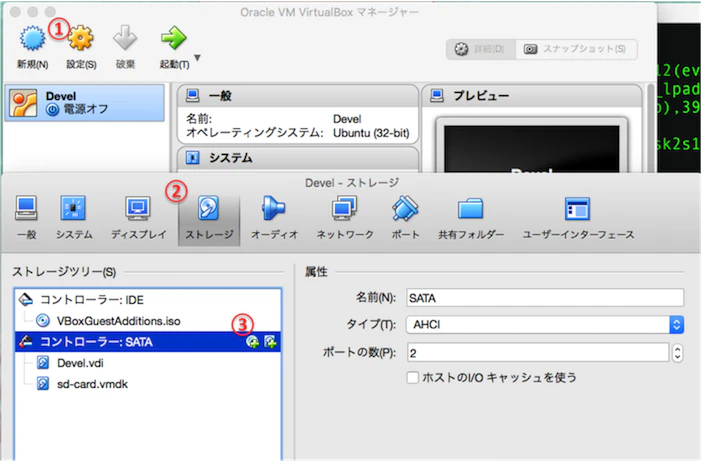Open the ポート settings tab
This screenshot has height=461, width=701.
coord(405,218)
